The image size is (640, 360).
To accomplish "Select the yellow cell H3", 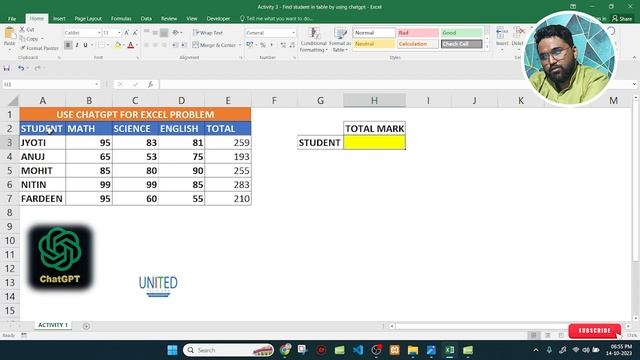I will [x=374, y=142].
